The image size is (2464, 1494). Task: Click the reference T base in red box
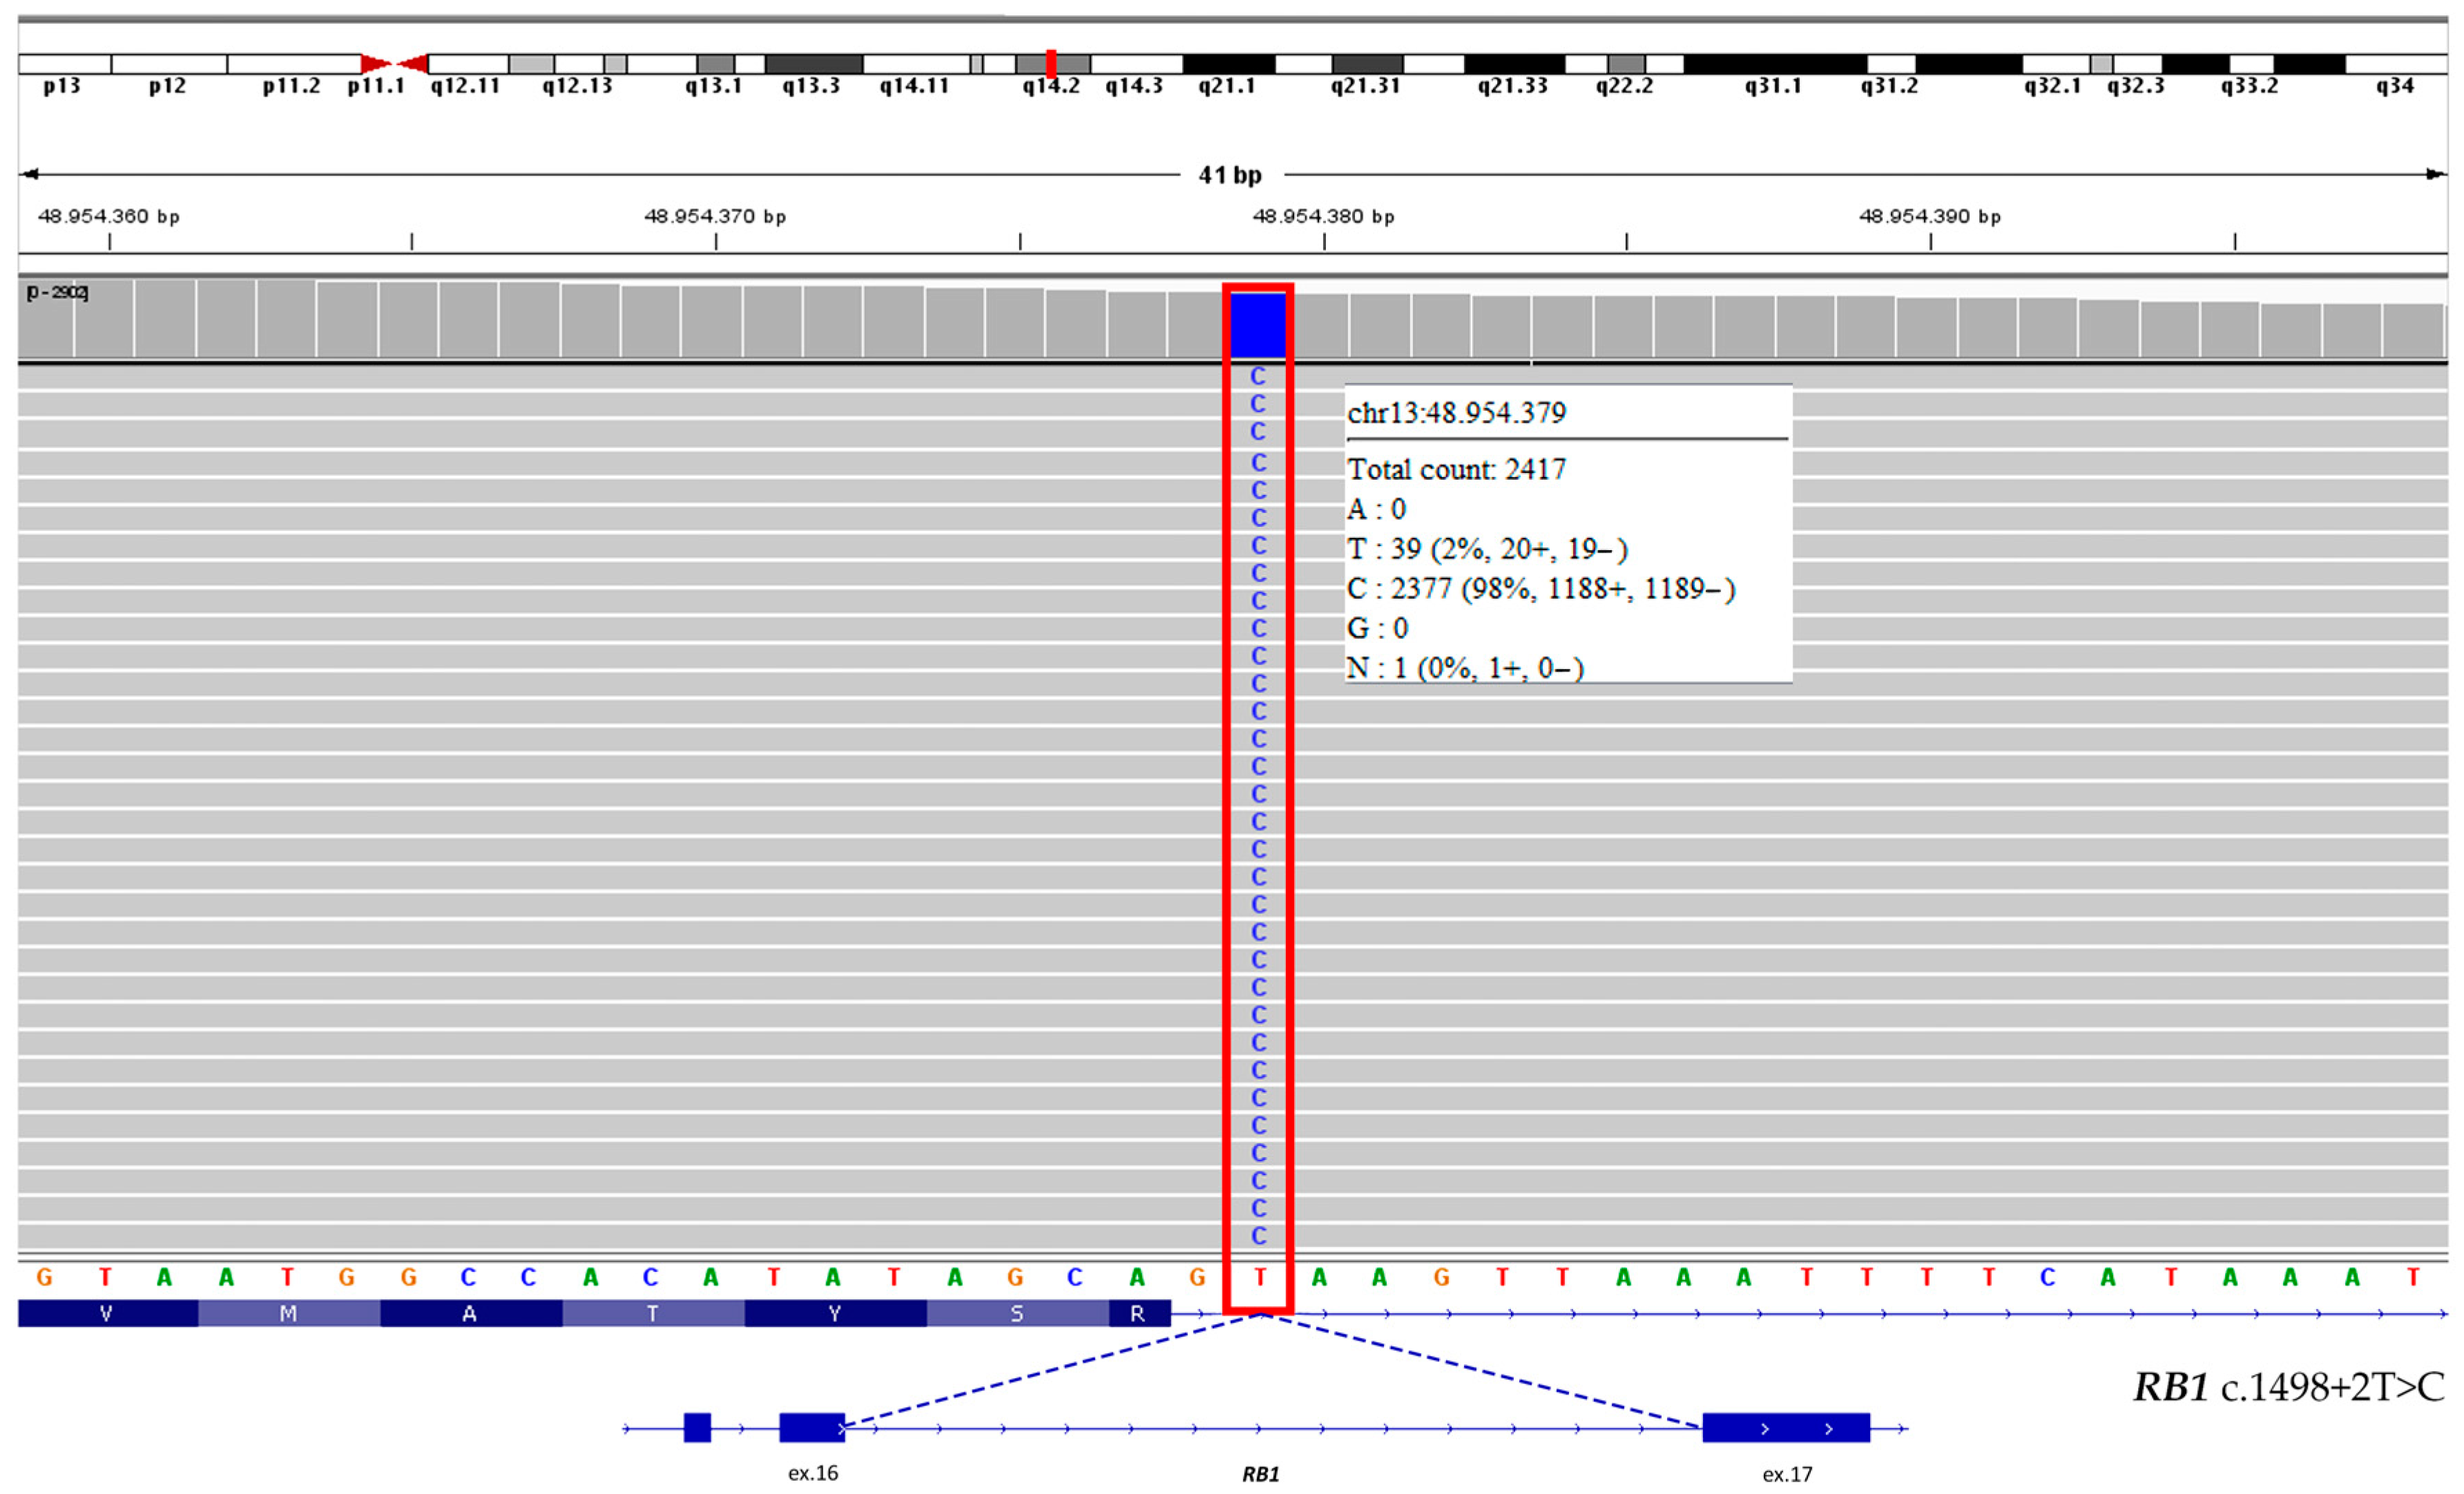[1259, 1277]
